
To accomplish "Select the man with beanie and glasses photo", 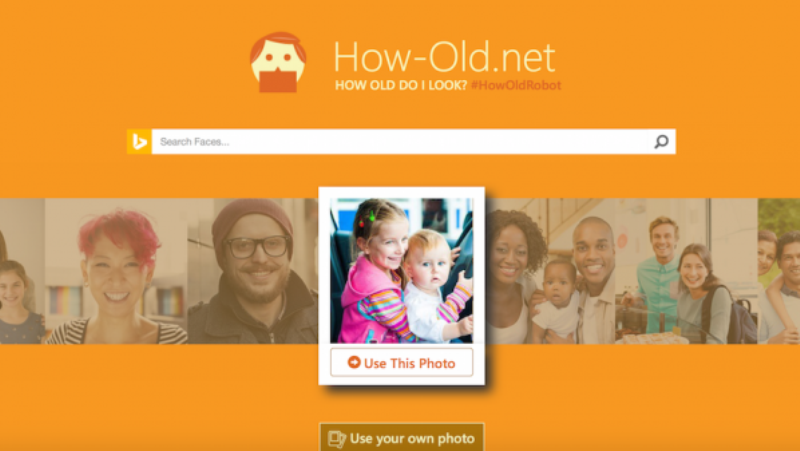I will tap(253, 271).
